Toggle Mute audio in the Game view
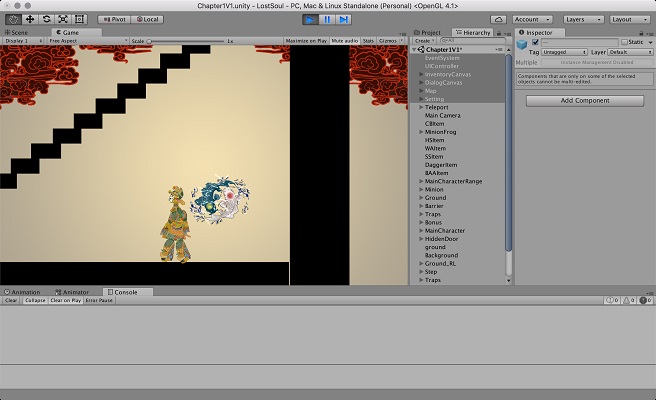The height and width of the screenshot is (400, 656). pyautogui.click(x=343, y=41)
